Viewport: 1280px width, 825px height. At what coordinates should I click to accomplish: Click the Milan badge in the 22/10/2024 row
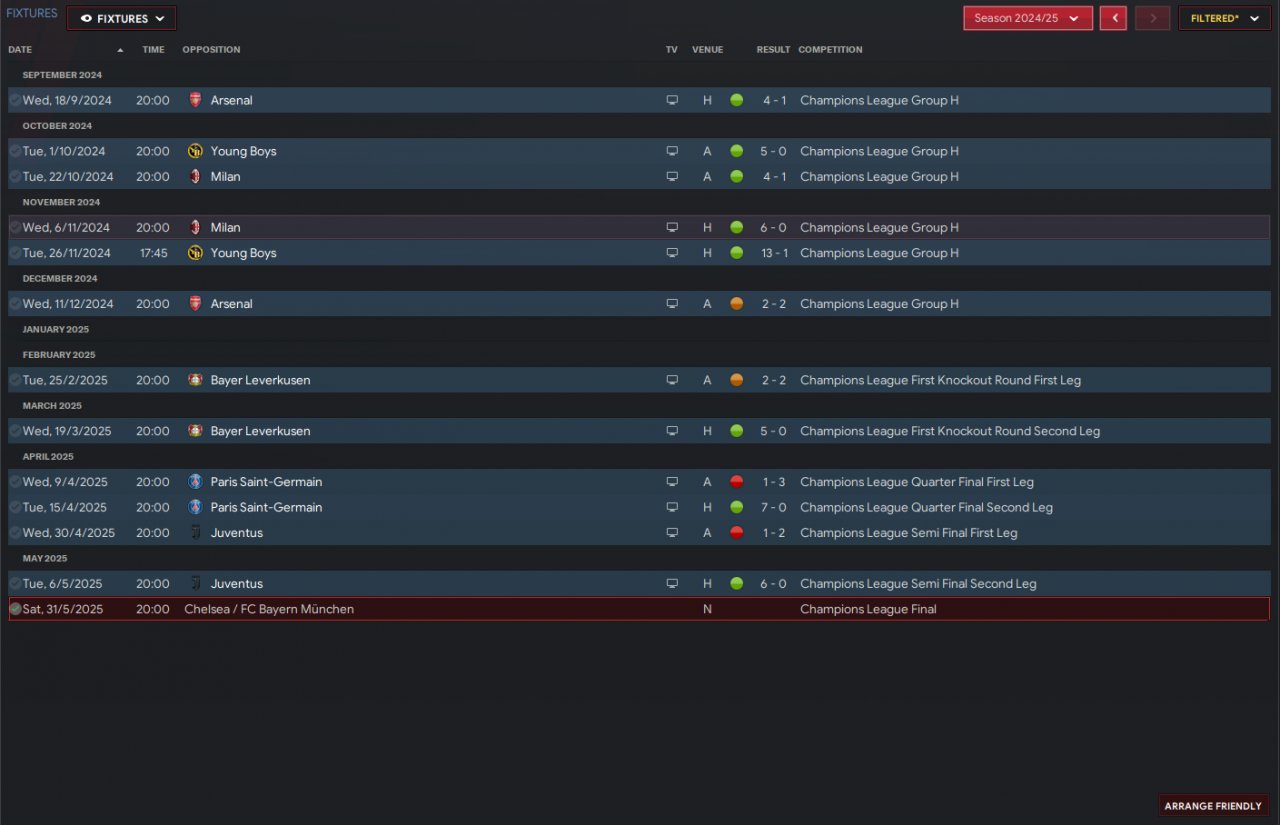pos(195,176)
